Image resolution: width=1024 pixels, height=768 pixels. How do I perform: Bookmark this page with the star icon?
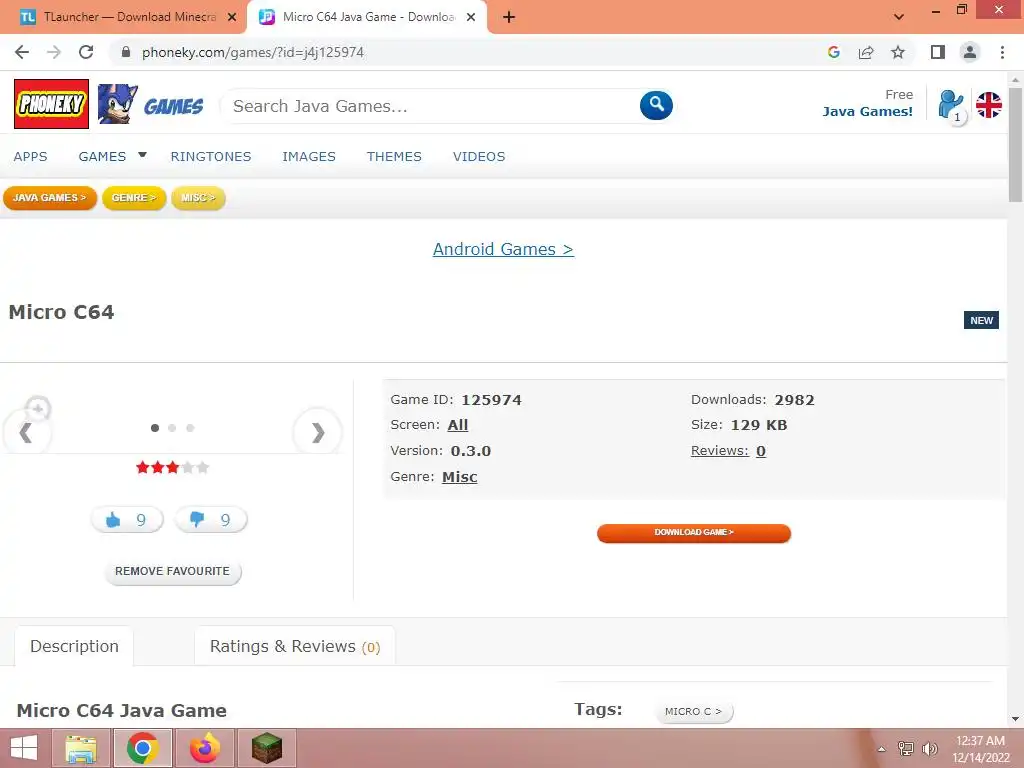click(898, 52)
